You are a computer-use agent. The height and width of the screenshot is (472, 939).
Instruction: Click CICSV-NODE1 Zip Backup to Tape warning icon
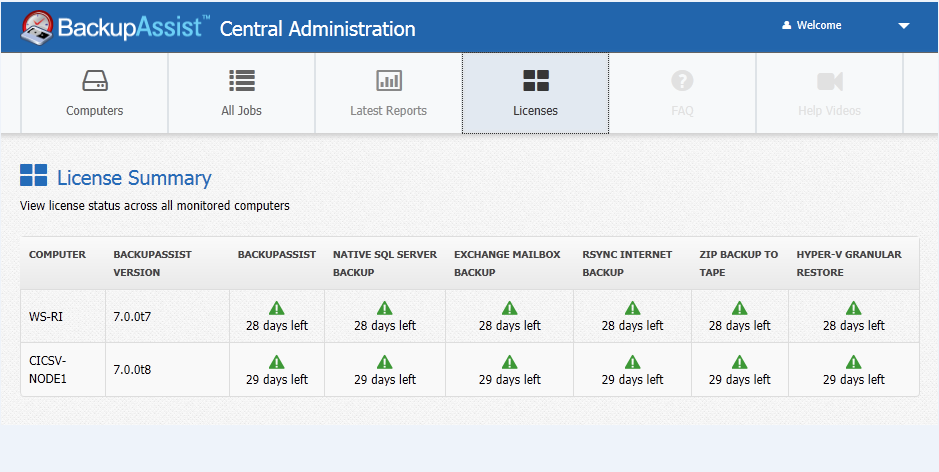point(740,362)
